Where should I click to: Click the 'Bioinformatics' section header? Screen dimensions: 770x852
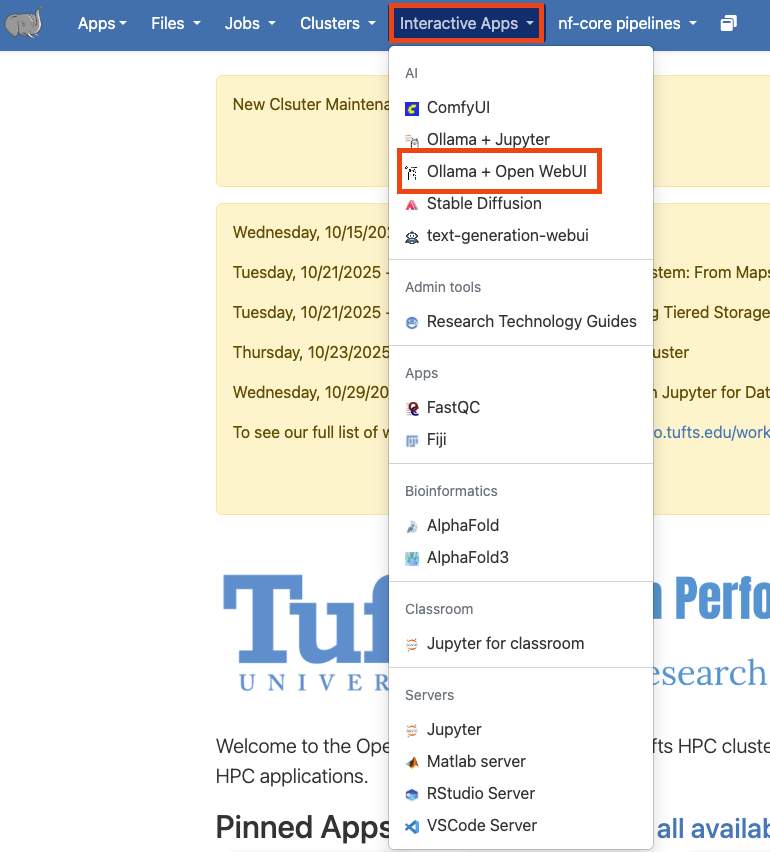(x=451, y=491)
